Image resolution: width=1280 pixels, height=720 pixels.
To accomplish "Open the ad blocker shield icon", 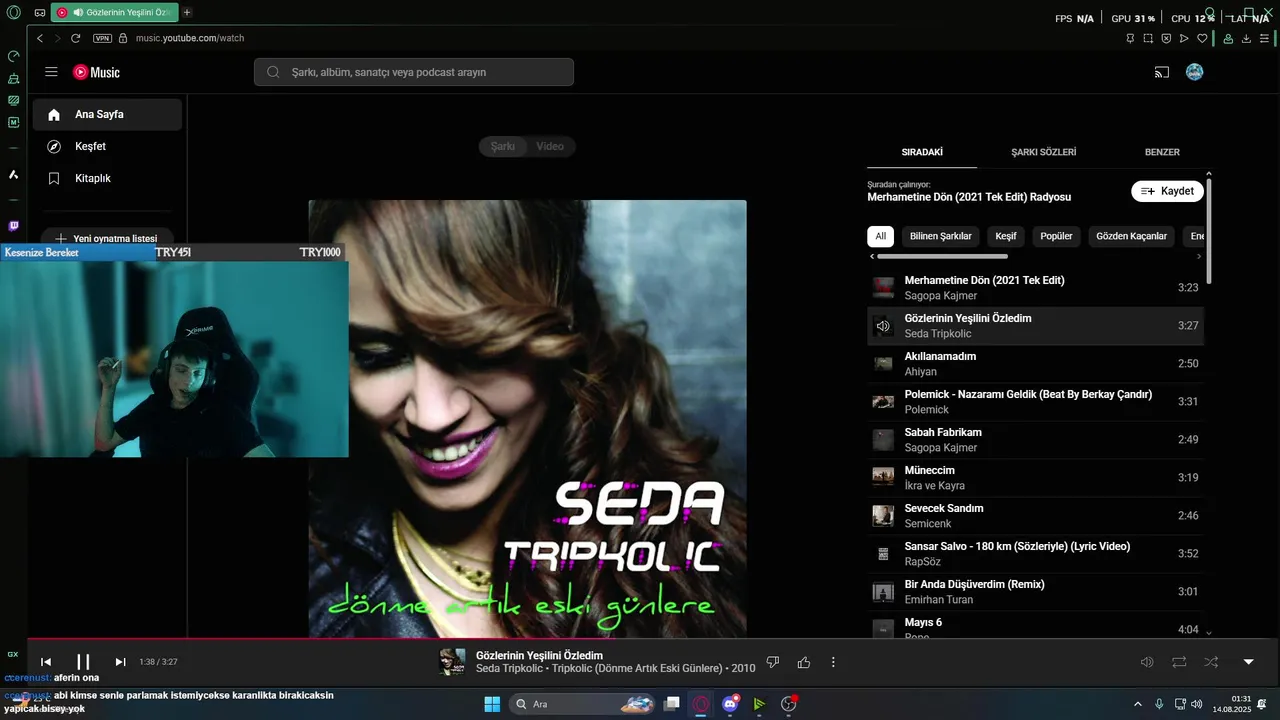I will (1166, 38).
